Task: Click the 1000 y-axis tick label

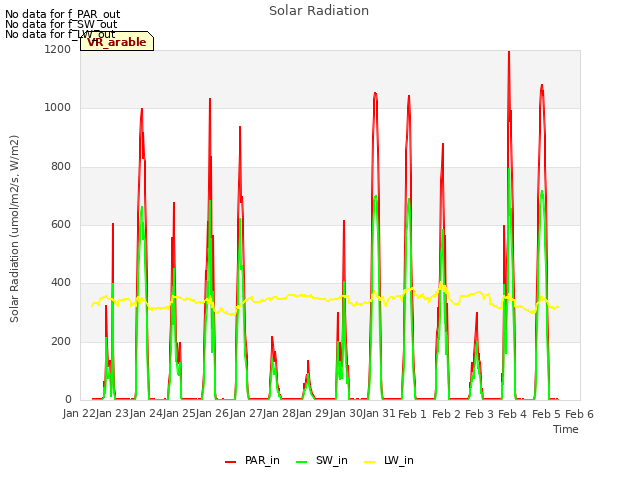Action: [58, 108]
